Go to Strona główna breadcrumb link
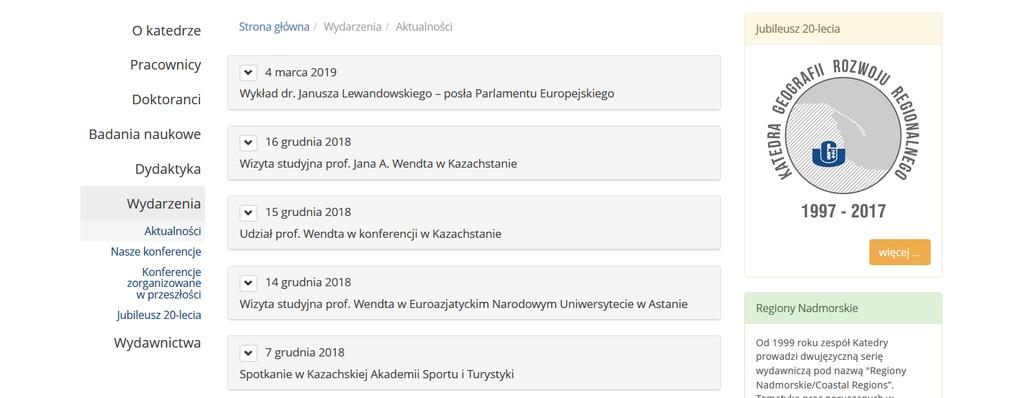The image size is (1024, 398). [274, 27]
